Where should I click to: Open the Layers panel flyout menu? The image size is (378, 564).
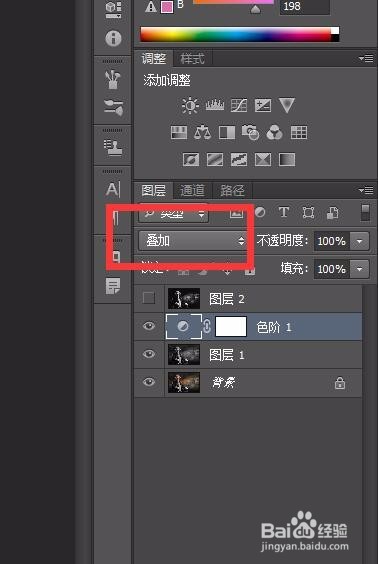click(366, 190)
